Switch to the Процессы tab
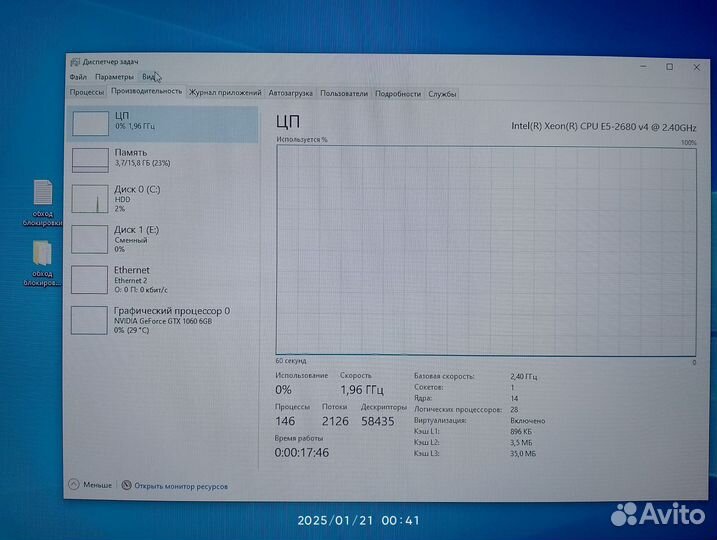This screenshot has width=717, height=540. pos(87,93)
